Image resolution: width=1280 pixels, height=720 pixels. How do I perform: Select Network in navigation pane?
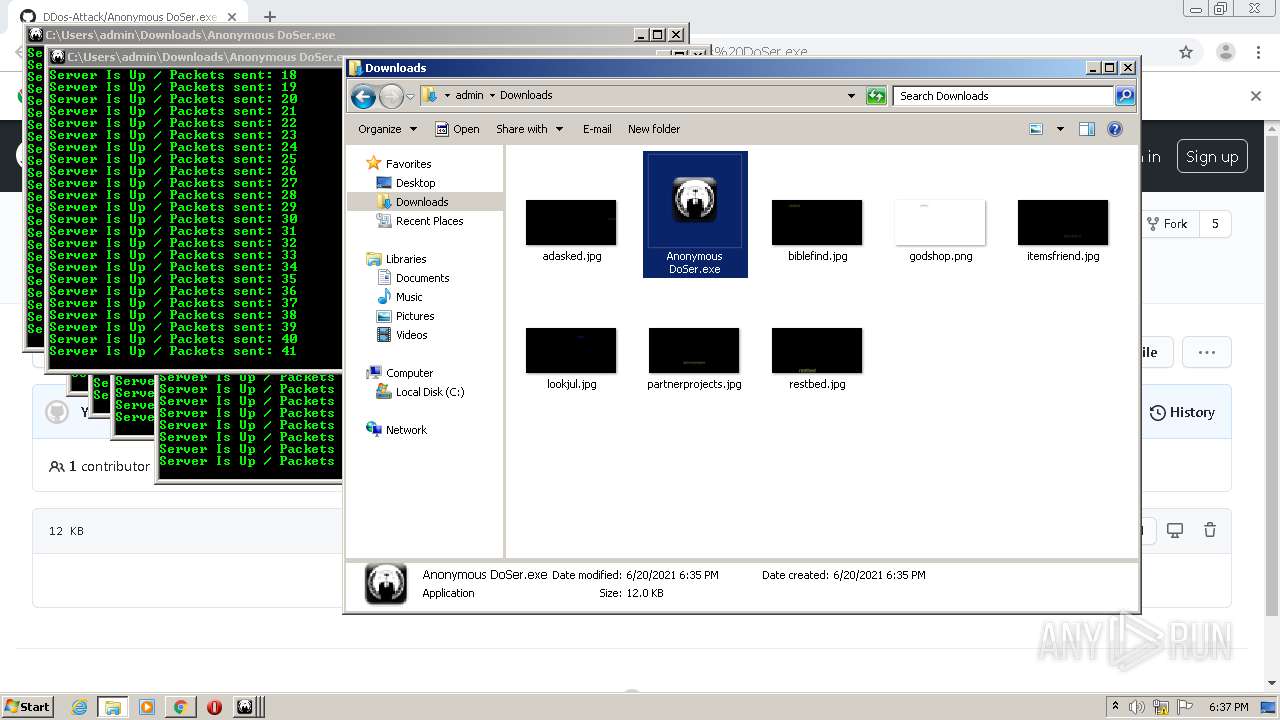(406, 430)
